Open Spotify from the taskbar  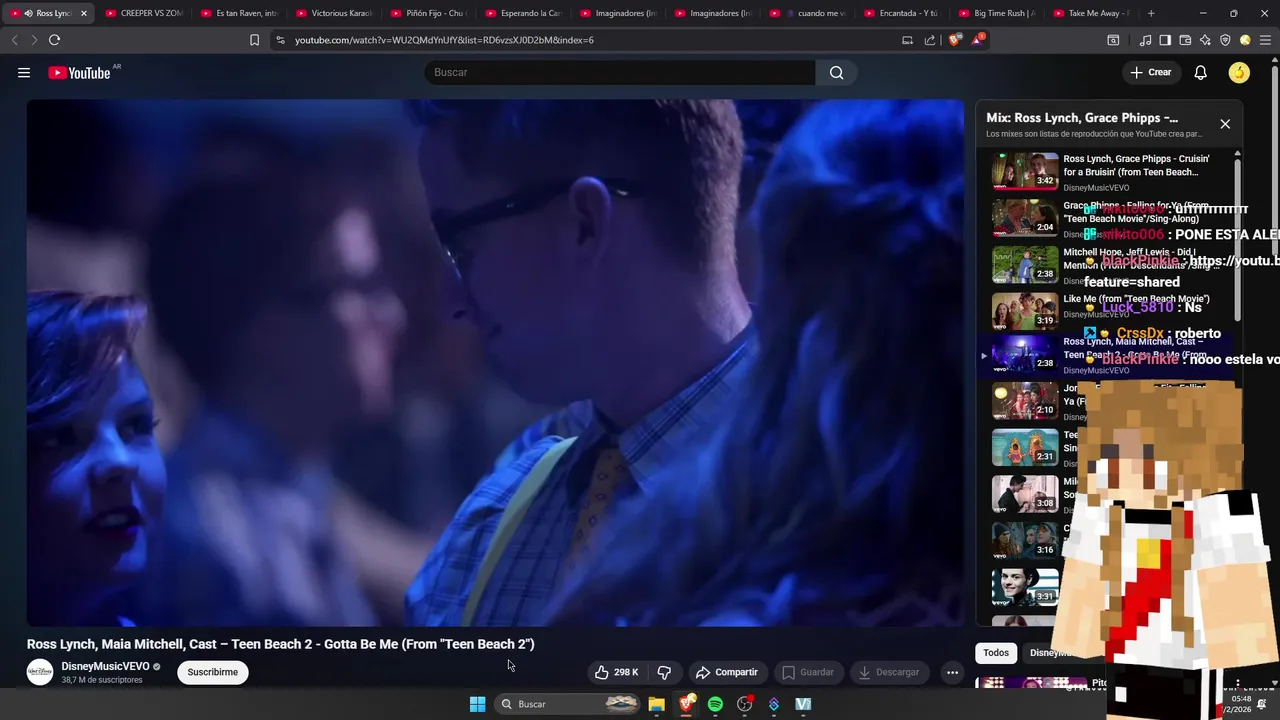[715, 704]
